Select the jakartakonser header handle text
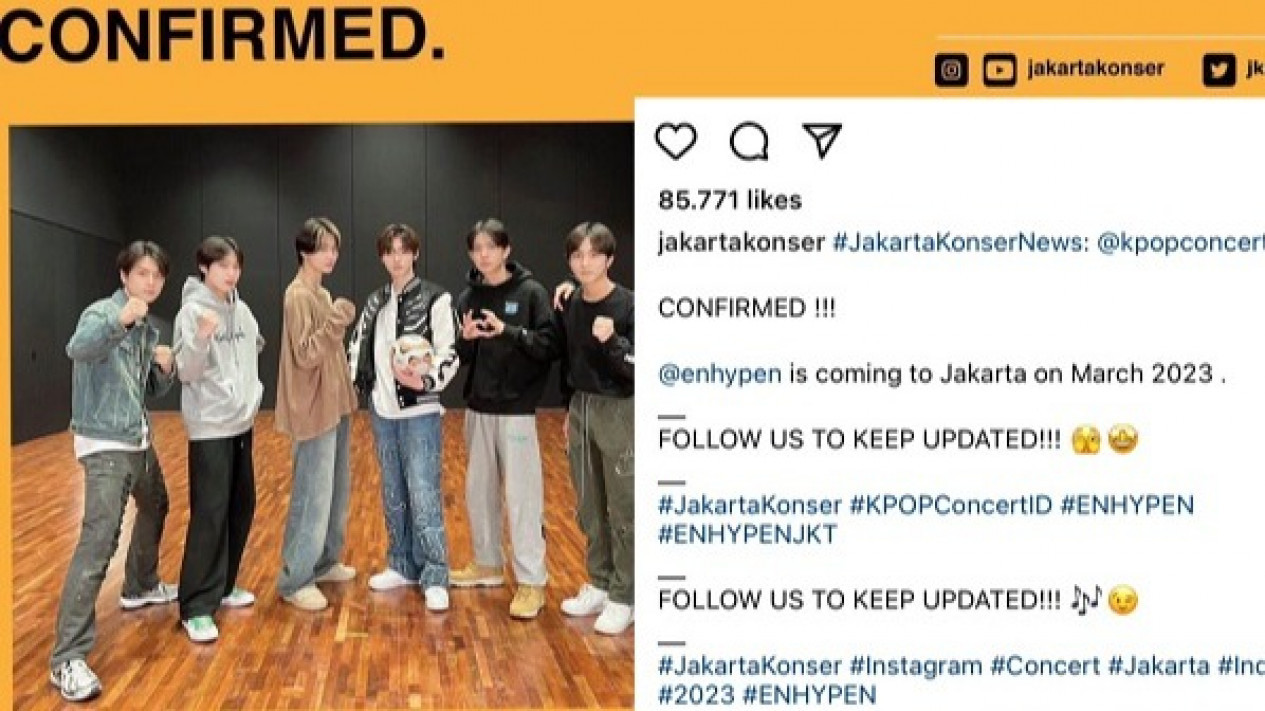The height and width of the screenshot is (711, 1265). coord(1095,69)
